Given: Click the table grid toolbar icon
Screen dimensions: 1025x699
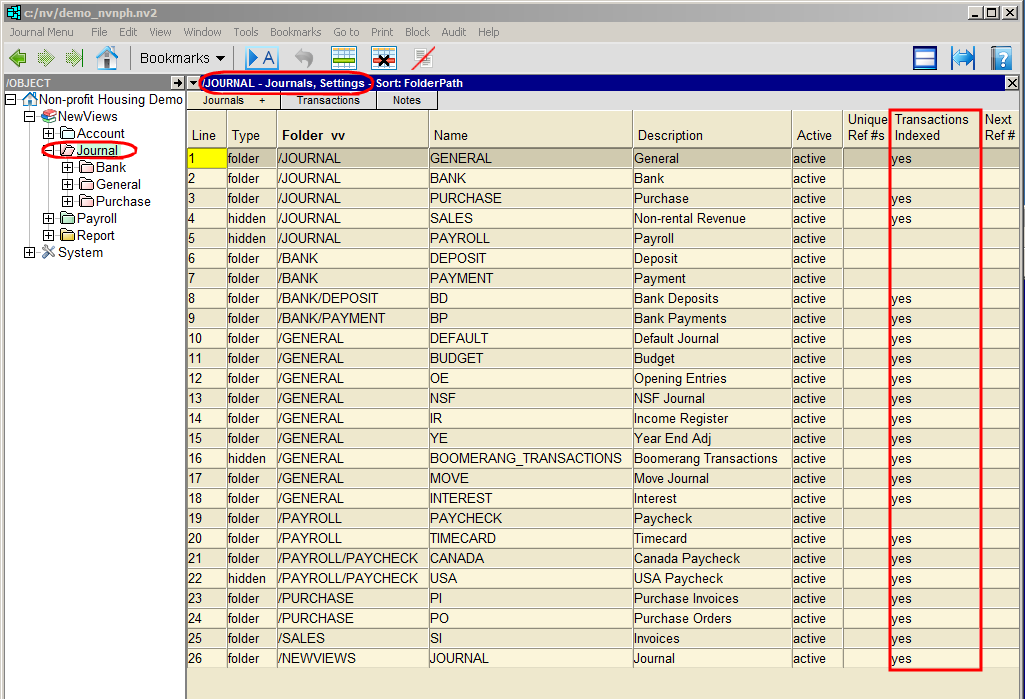Looking at the screenshot, I should tap(344, 58).
